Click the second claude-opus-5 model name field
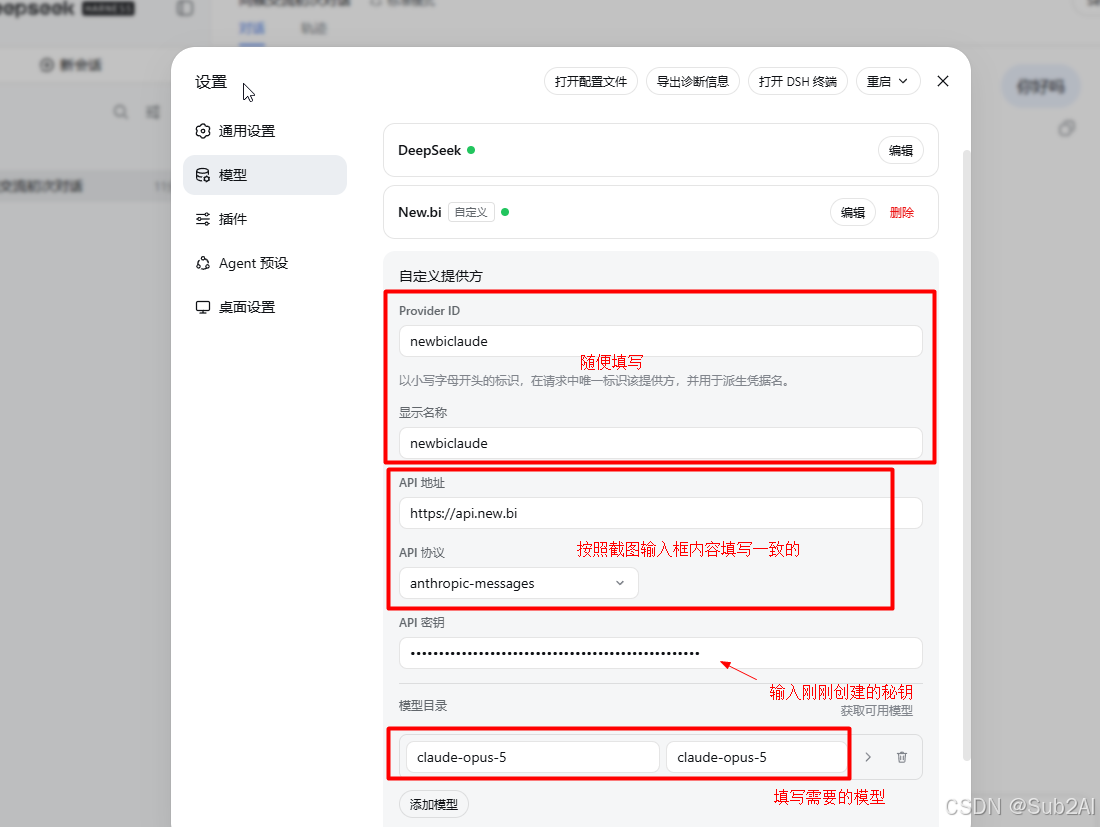This screenshot has height=827, width=1100. pyautogui.click(x=756, y=757)
